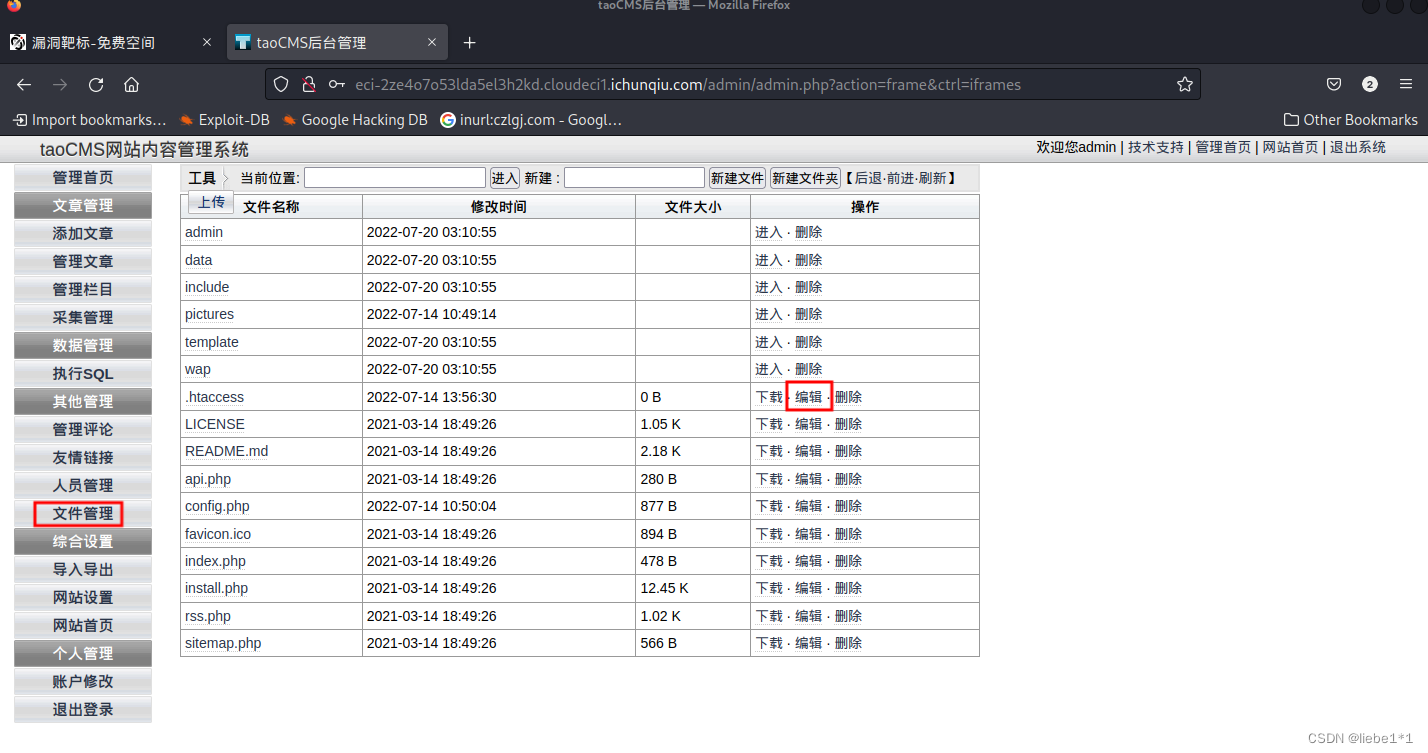
Task: Switch to the 漏洞靶标-免费空间 tab
Action: [x=93, y=43]
